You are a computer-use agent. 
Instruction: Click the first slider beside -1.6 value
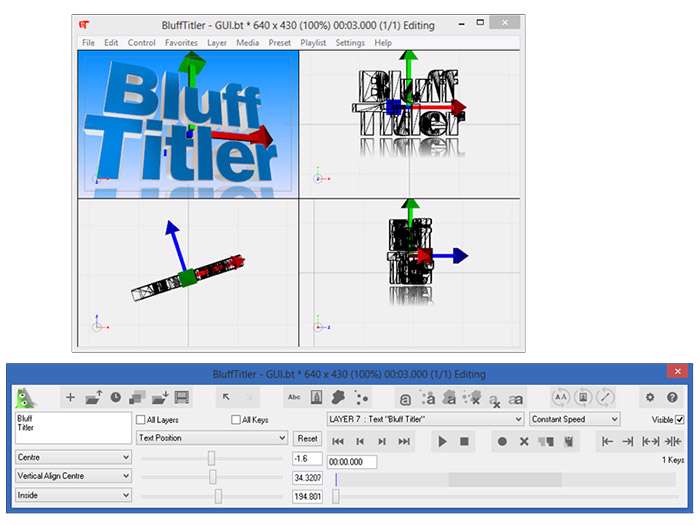coord(212,458)
